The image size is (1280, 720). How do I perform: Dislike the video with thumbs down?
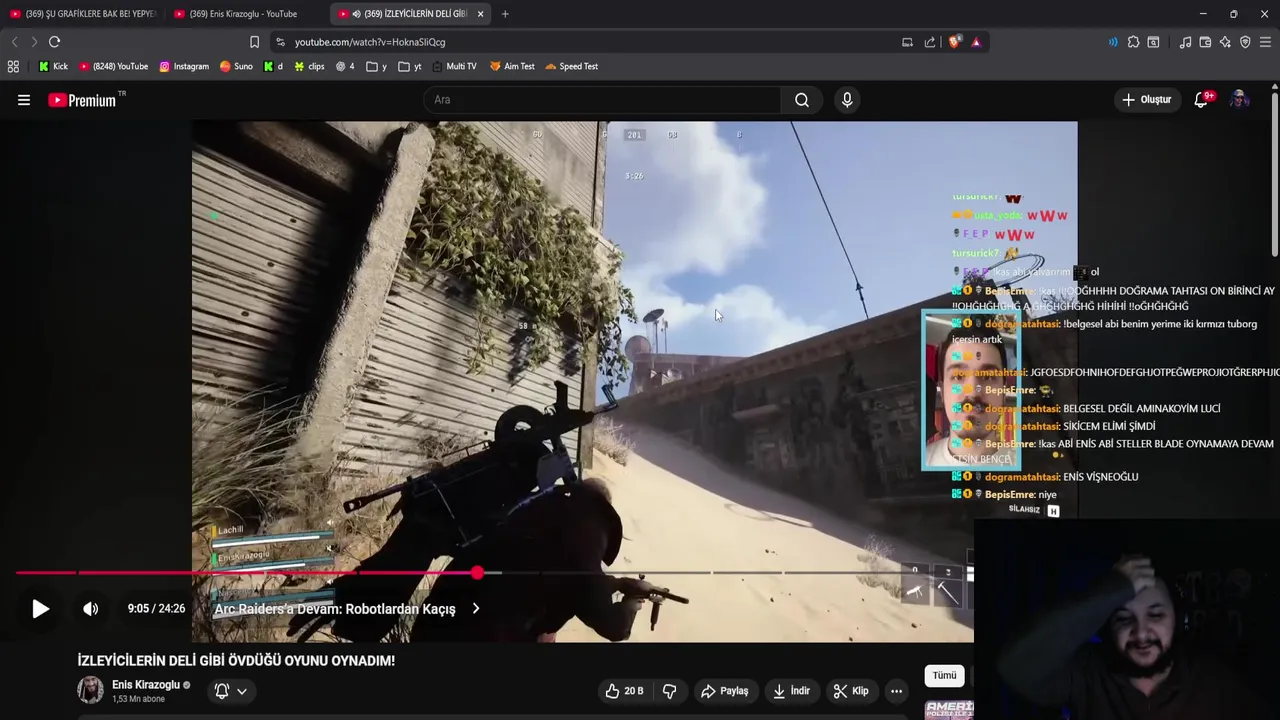coord(670,691)
